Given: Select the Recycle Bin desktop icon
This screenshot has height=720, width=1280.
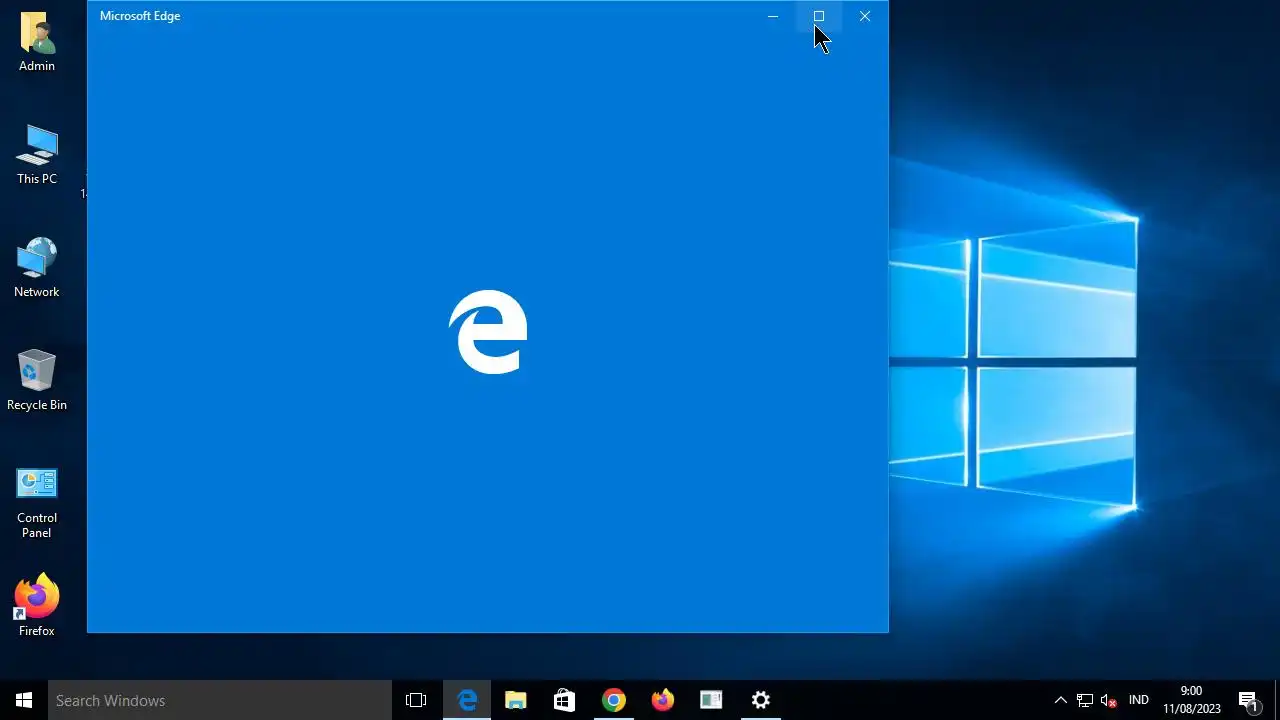Looking at the screenshot, I should click(37, 381).
